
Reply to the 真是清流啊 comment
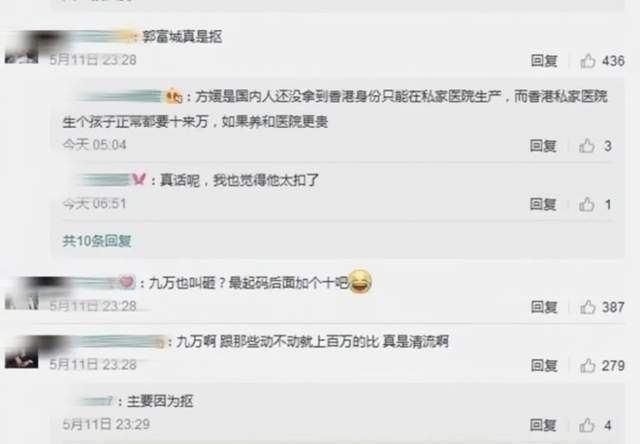tap(544, 365)
